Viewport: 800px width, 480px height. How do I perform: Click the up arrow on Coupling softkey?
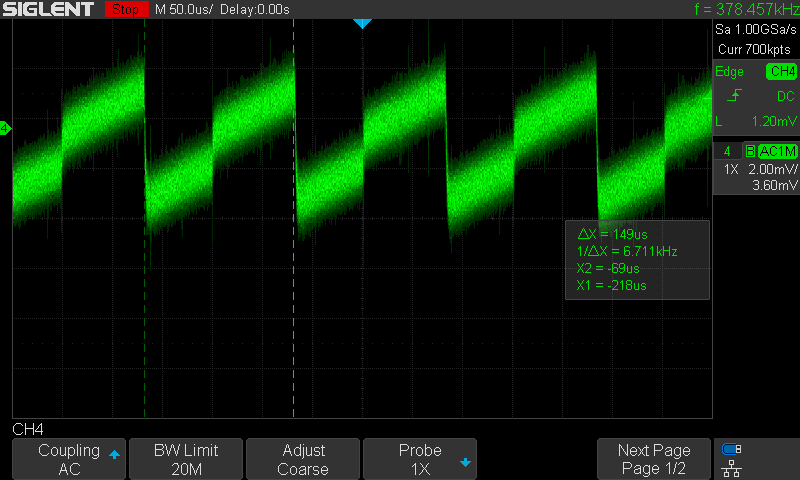[114, 454]
